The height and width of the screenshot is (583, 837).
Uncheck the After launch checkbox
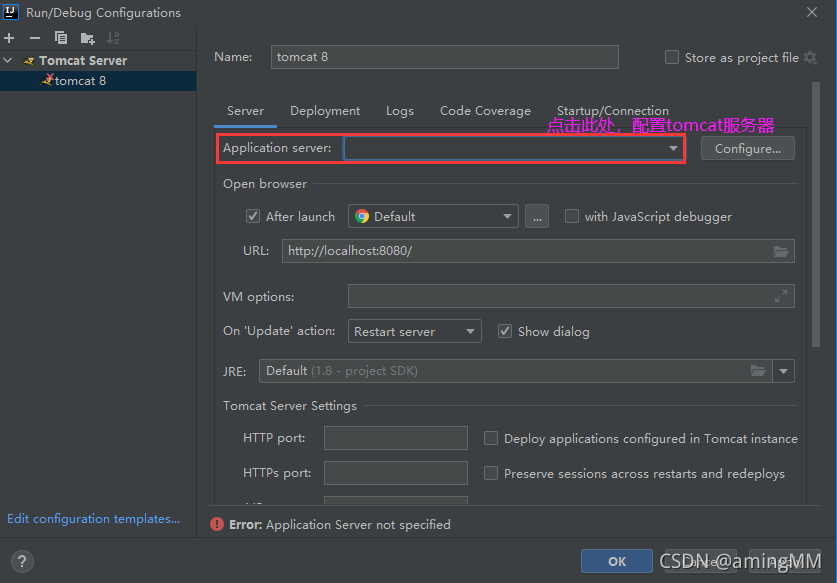[x=252, y=216]
